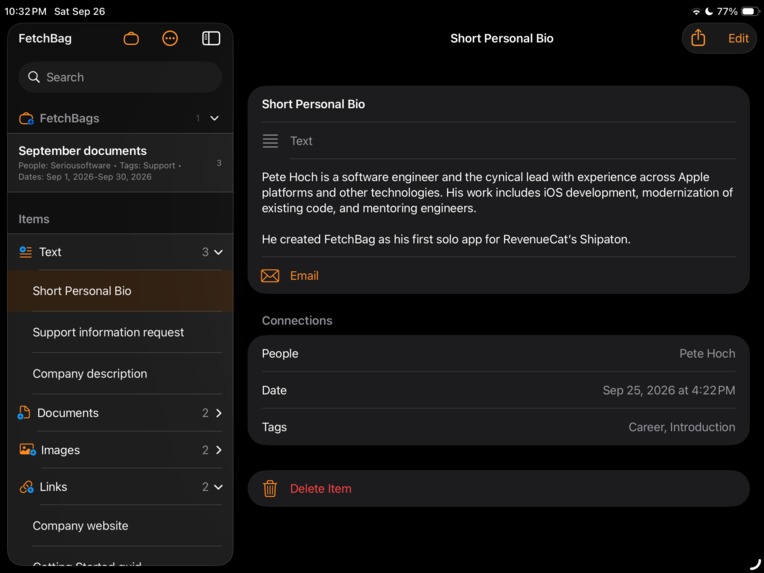The image size is (764, 573).
Task: Tap the share icon in the top right
Action: coord(698,38)
